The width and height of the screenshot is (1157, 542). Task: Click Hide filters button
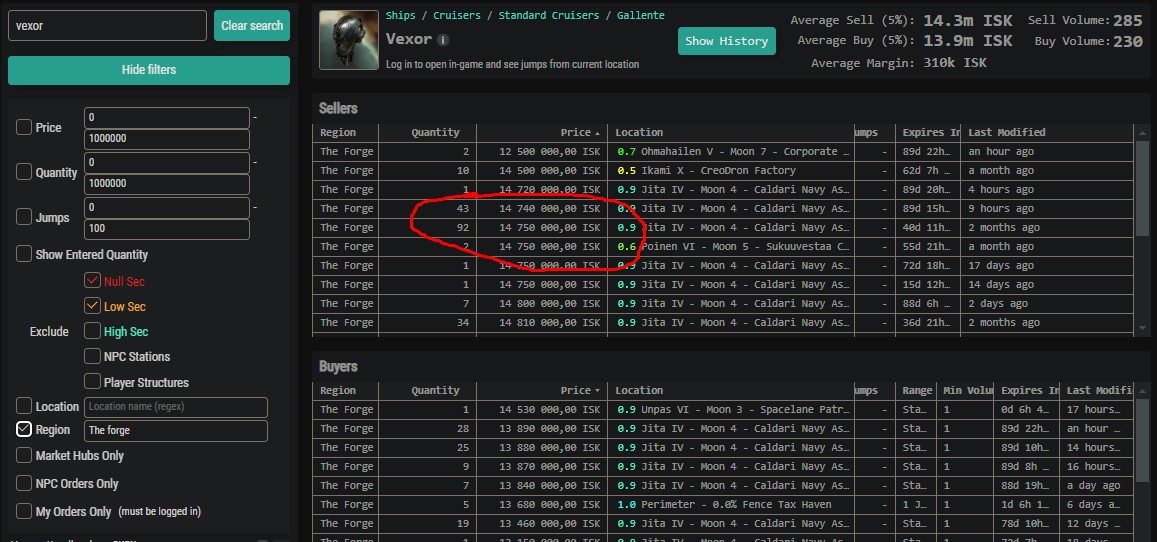[149, 70]
